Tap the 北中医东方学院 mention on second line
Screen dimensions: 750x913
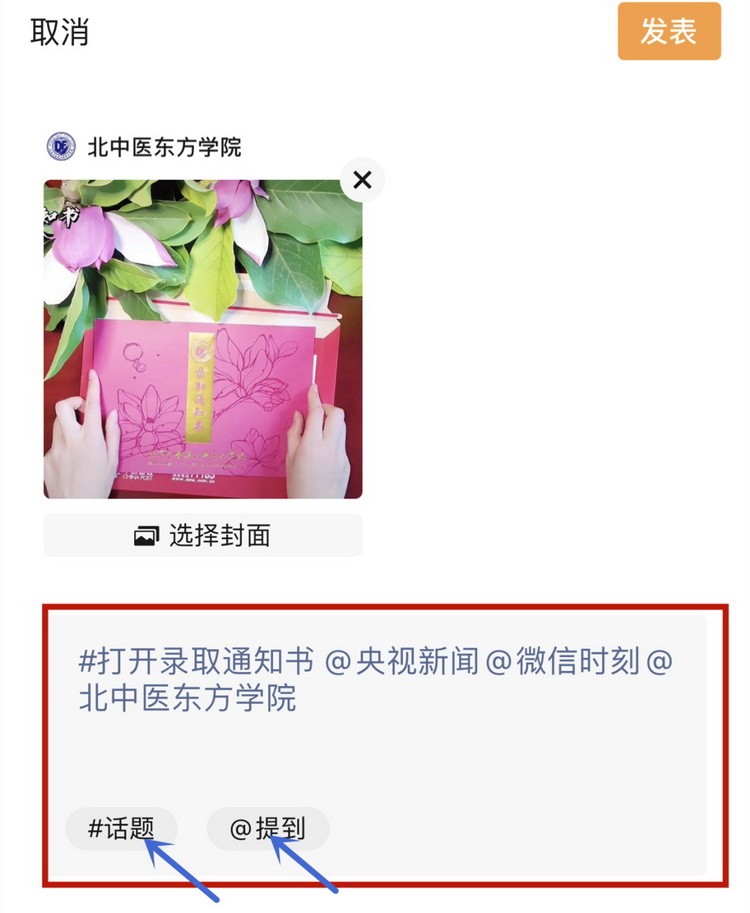[x=188, y=697]
